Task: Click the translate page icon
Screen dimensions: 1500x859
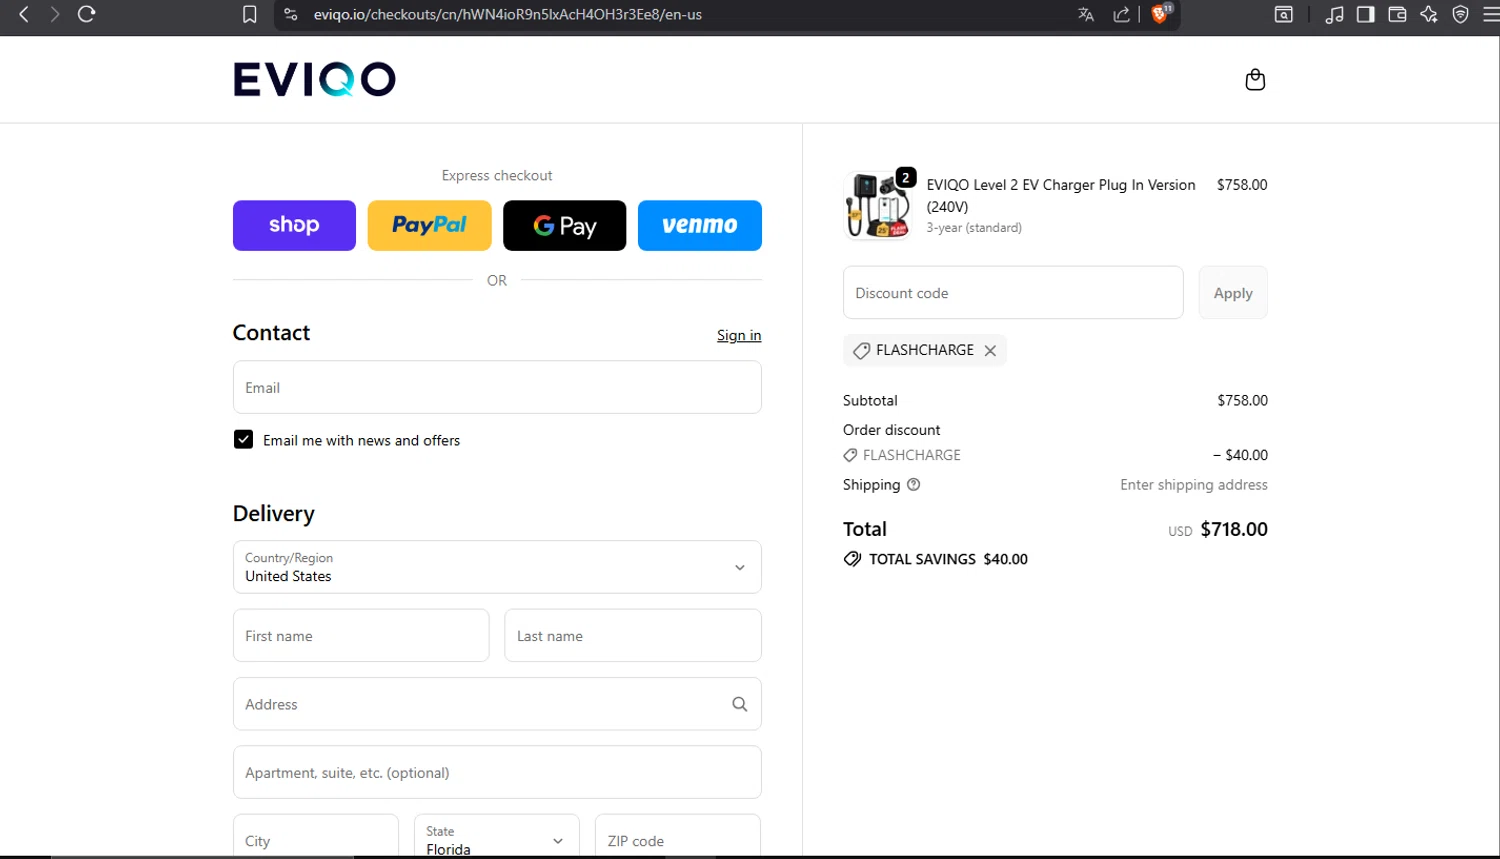Action: (x=1086, y=14)
